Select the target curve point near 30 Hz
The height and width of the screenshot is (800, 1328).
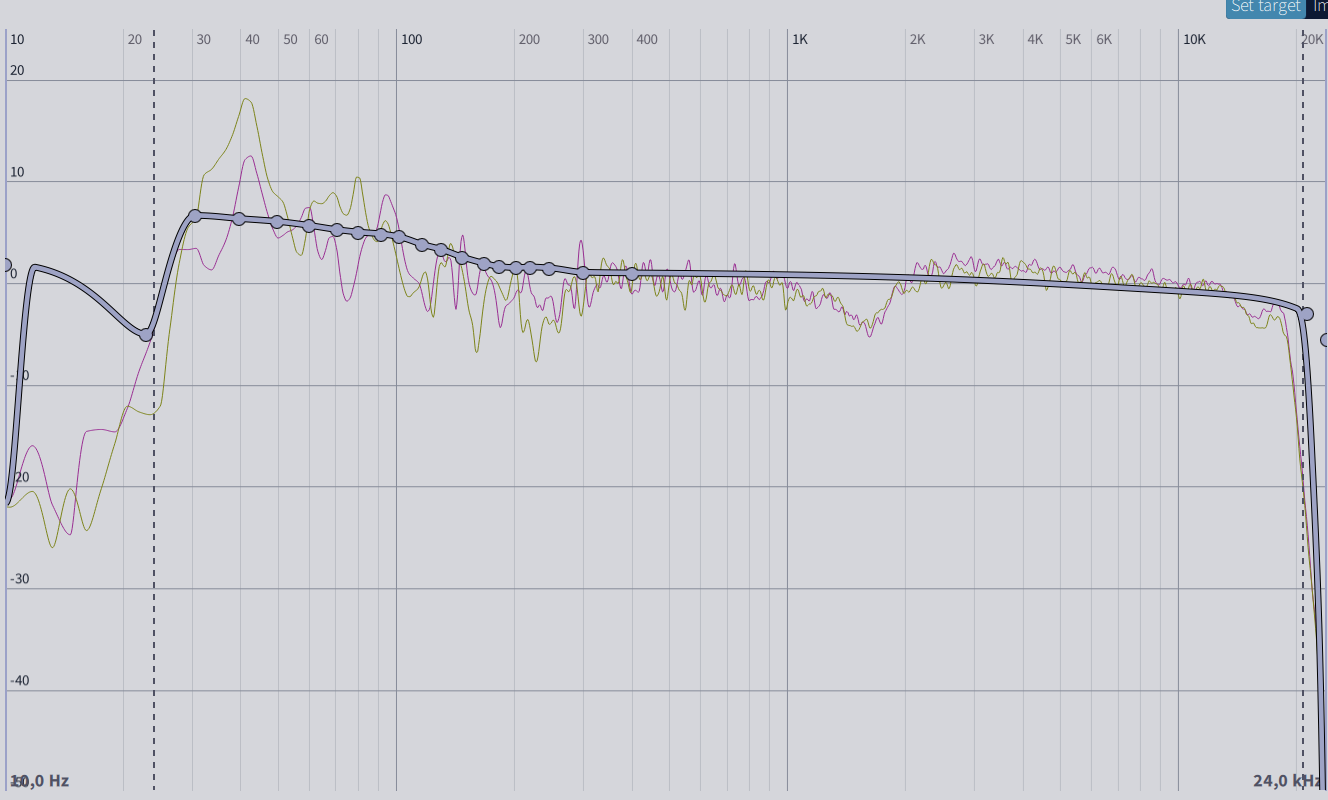[x=195, y=215]
